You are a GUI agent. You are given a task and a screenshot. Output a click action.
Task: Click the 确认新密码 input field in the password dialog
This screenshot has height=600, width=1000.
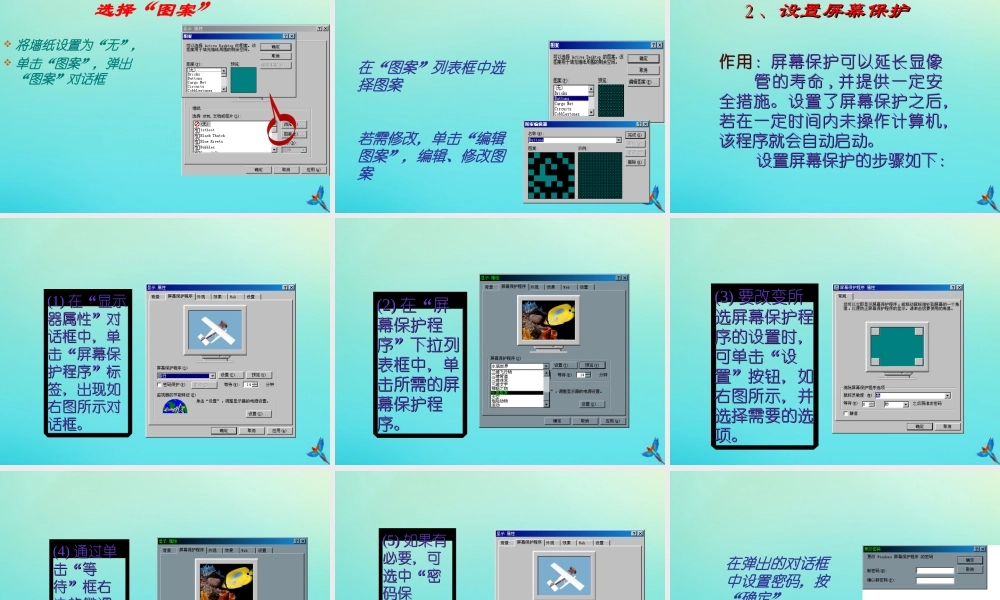pos(935,581)
